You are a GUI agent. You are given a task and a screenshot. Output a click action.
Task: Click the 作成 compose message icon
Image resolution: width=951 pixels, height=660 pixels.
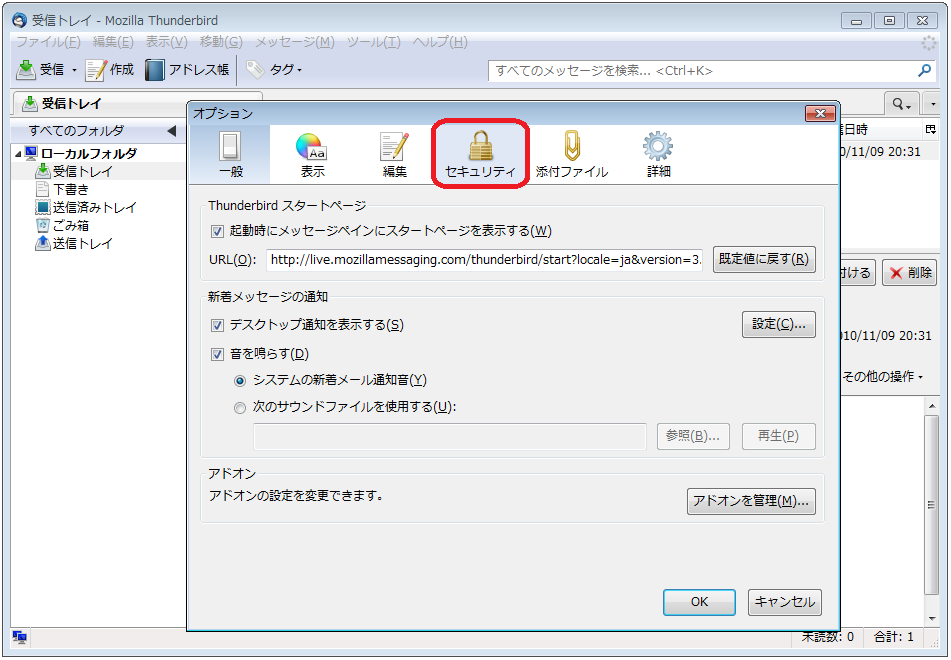(96, 70)
